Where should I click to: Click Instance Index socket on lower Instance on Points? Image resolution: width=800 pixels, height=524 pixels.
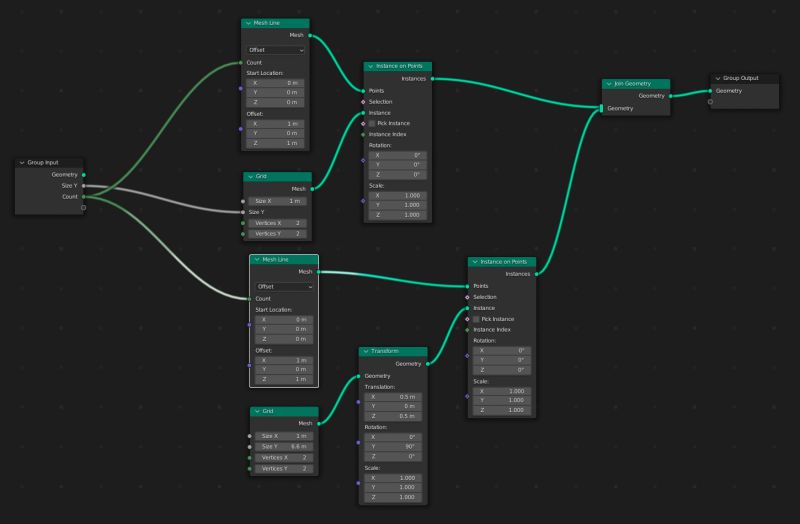point(467,330)
